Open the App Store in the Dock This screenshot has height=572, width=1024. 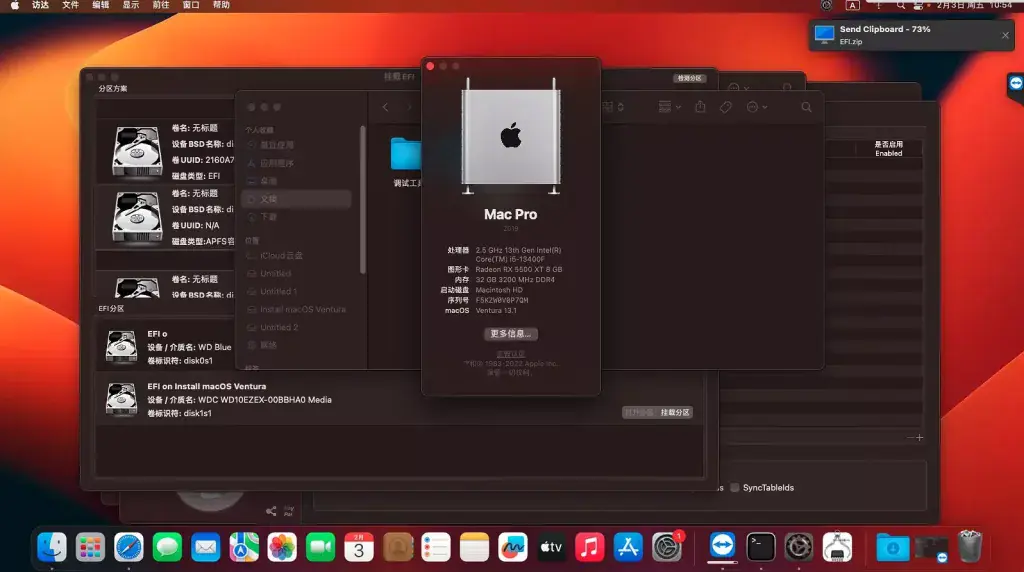(628, 547)
